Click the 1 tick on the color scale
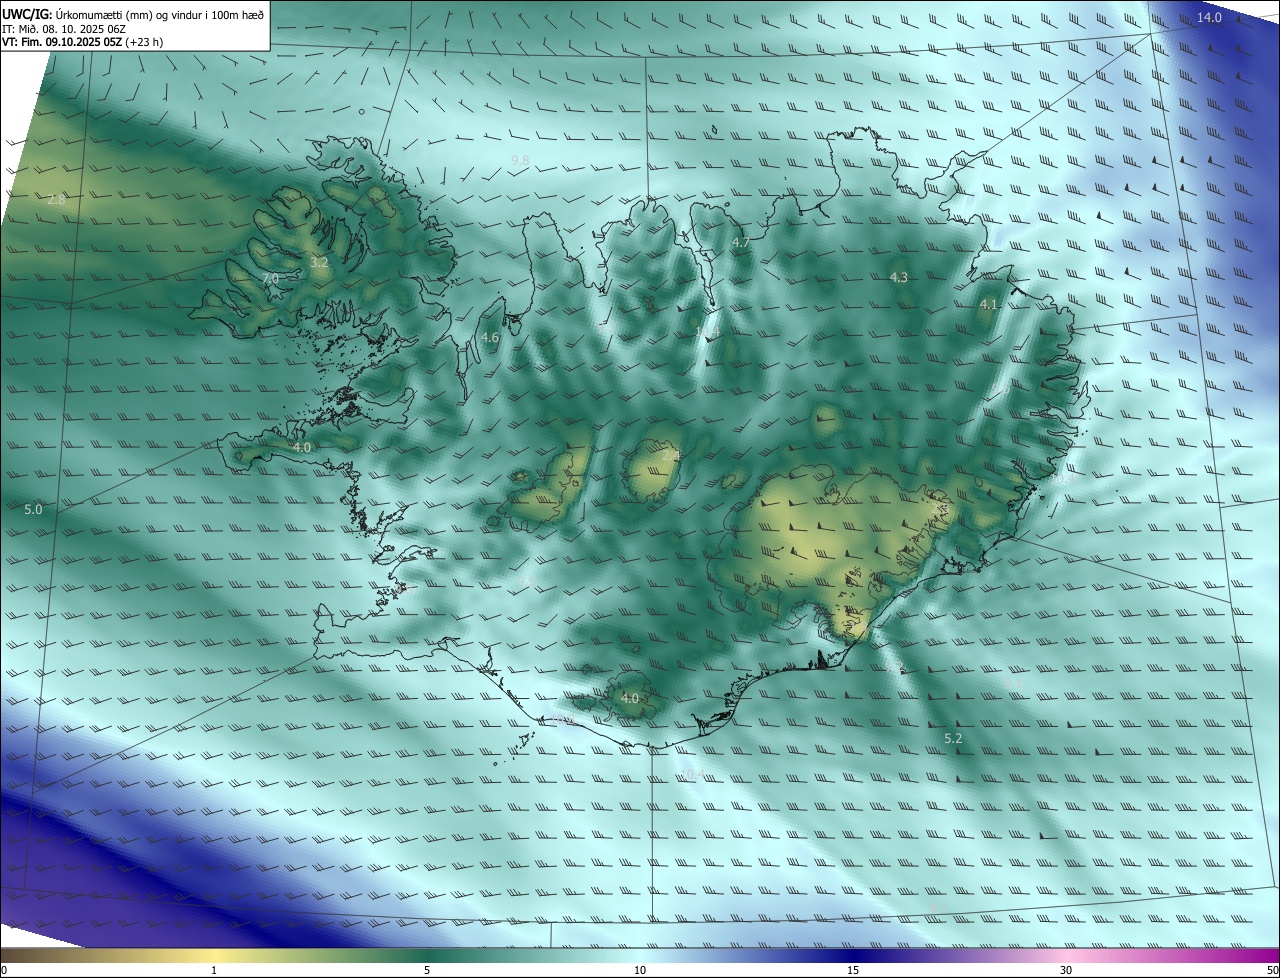The width and height of the screenshot is (1280, 978). (214, 970)
